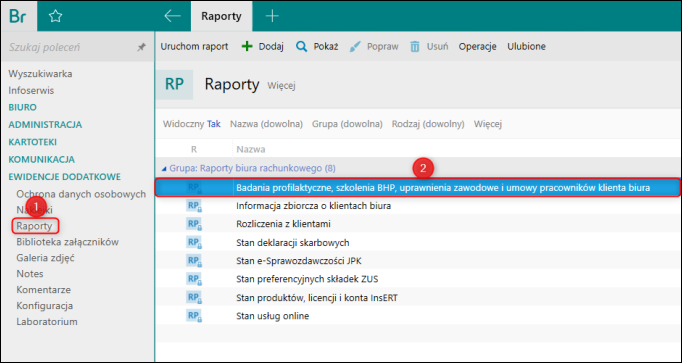Go back with the left arrow
This screenshot has width=682, height=363.
pos(172,16)
